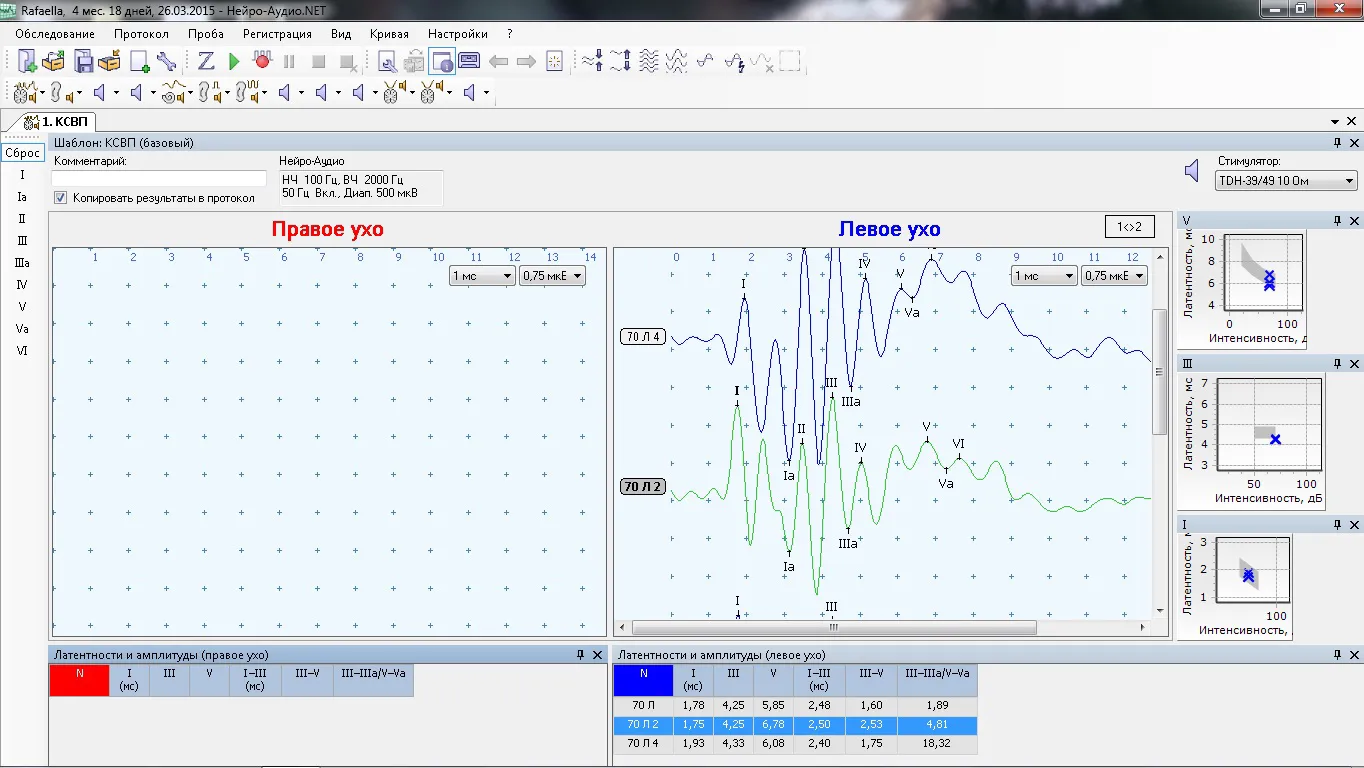Click the pause icon in toolbar
1364x768 pixels.
pyautogui.click(x=289, y=62)
